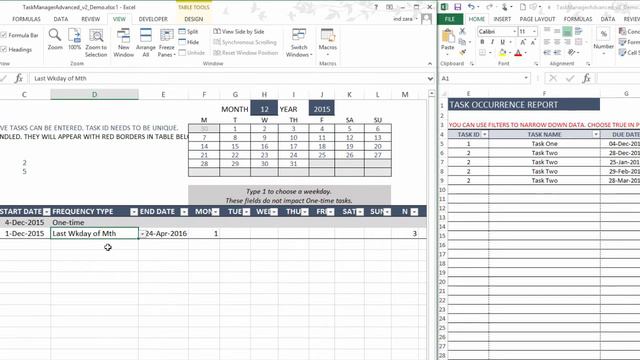Click the Wrap Text icon in right window
The image size is (640, 360).
click(x=578, y=31)
